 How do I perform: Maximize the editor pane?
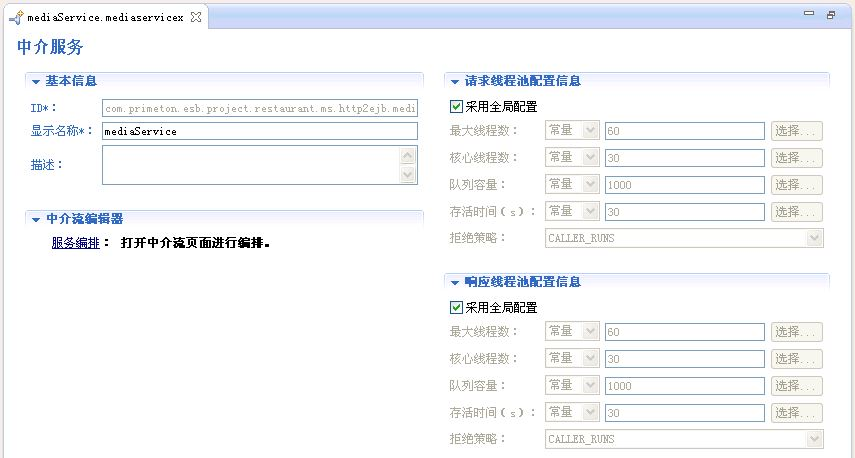click(x=830, y=15)
